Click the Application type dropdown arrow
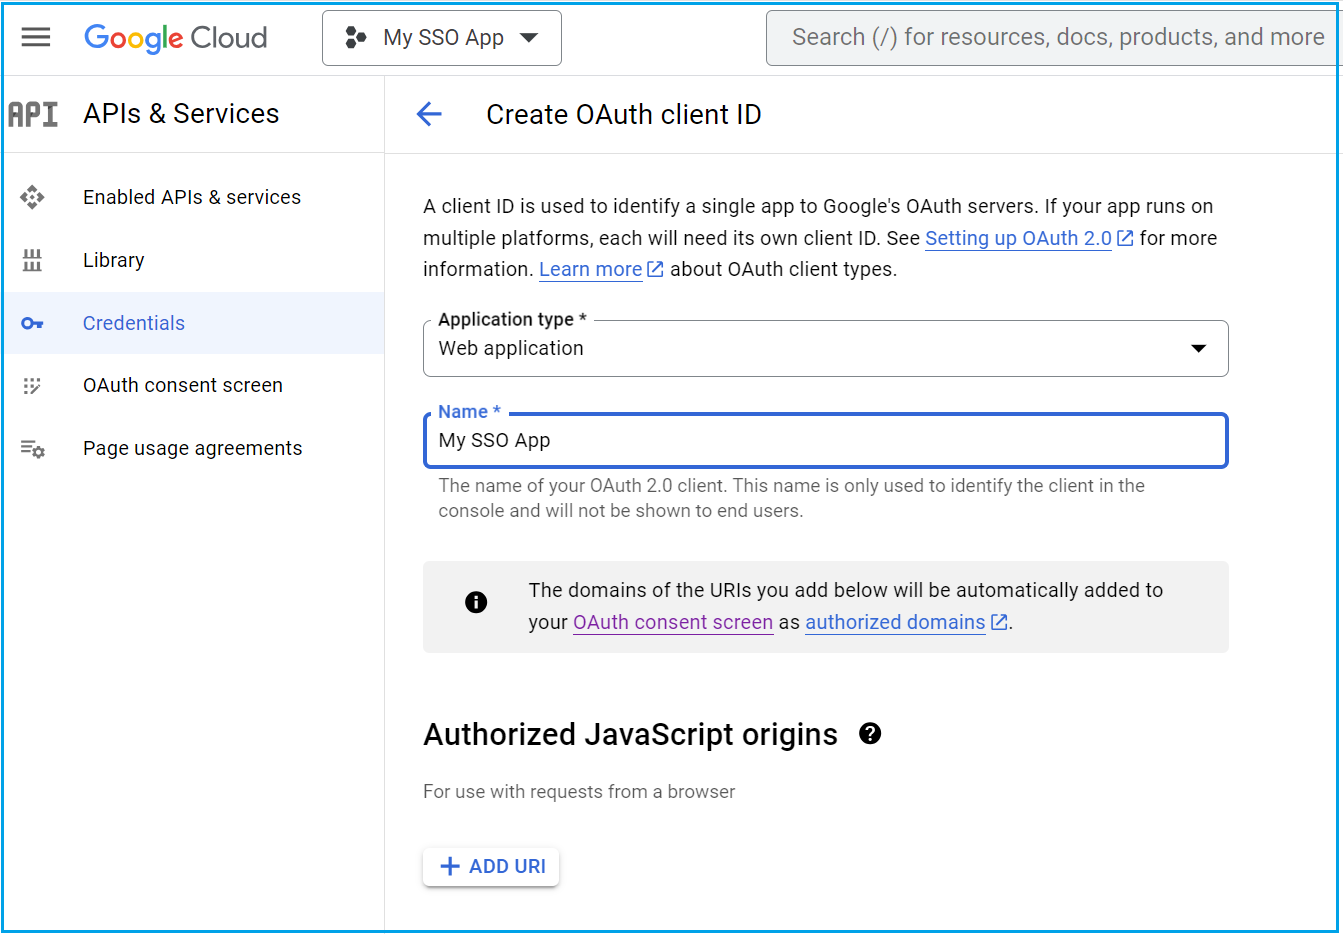This screenshot has height=934, width=1343. click(x=1198, y=348)
